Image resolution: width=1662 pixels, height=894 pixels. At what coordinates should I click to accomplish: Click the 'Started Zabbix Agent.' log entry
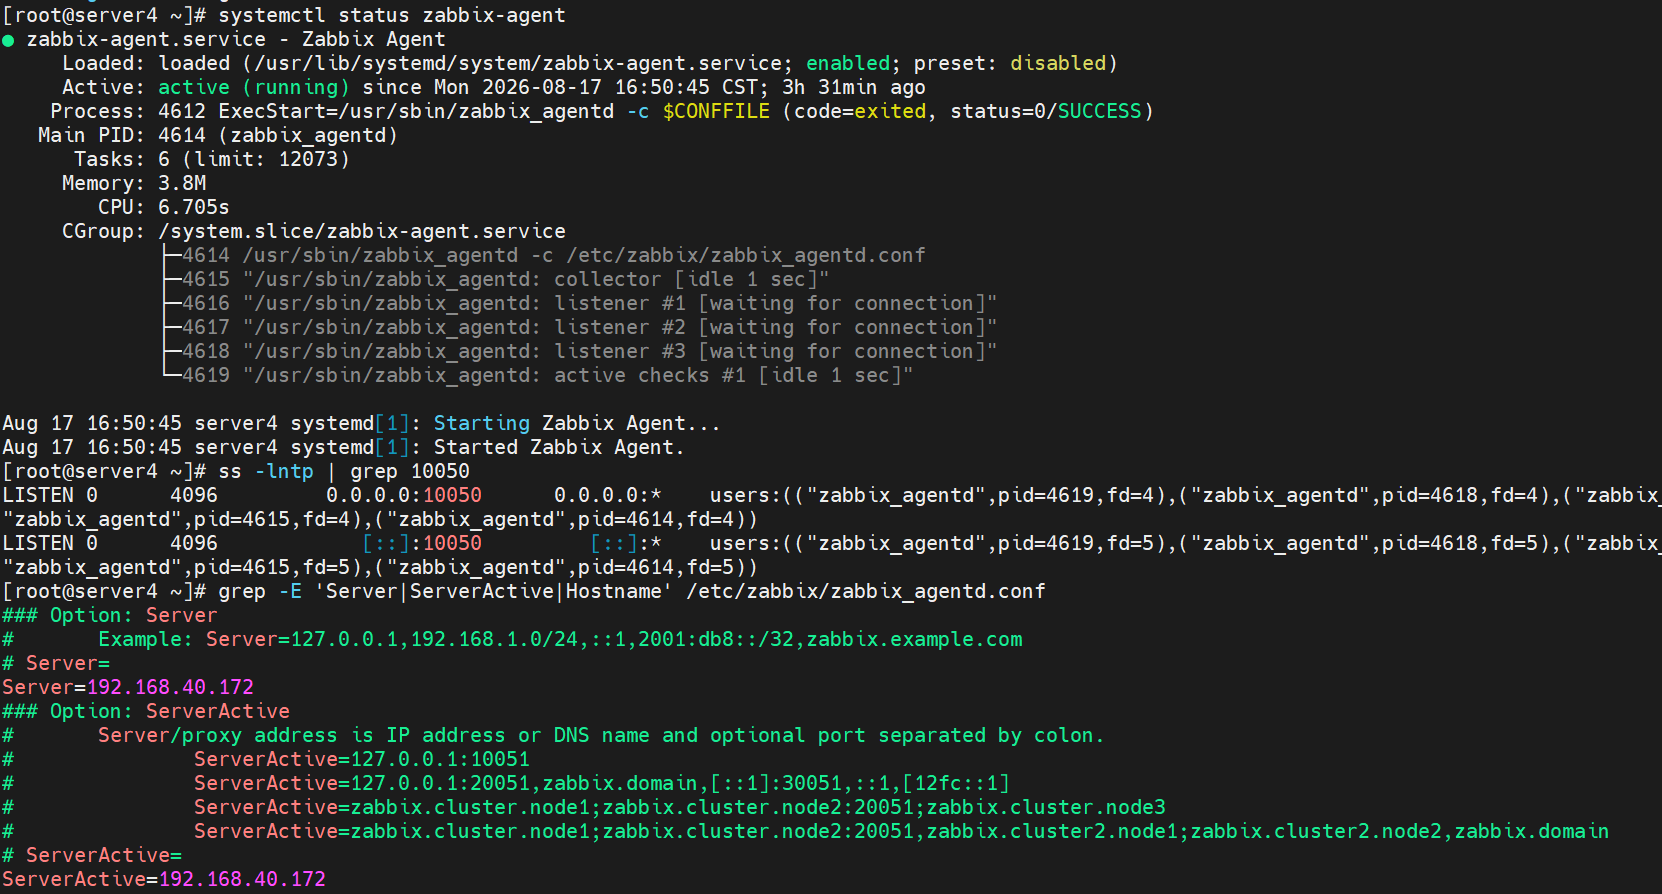pyautogui.click(x=343, y=447)
